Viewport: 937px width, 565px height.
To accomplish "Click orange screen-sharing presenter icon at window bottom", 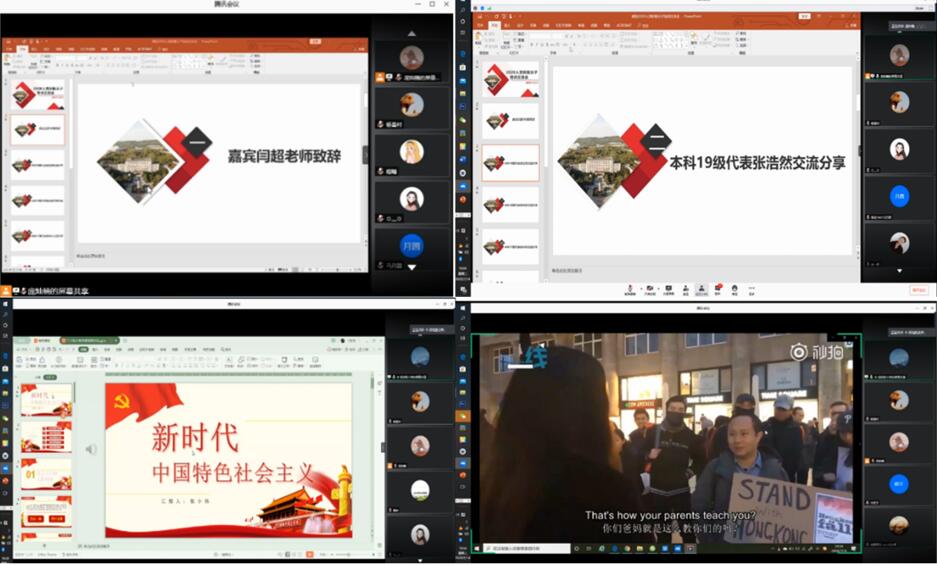I will [7, 290].
